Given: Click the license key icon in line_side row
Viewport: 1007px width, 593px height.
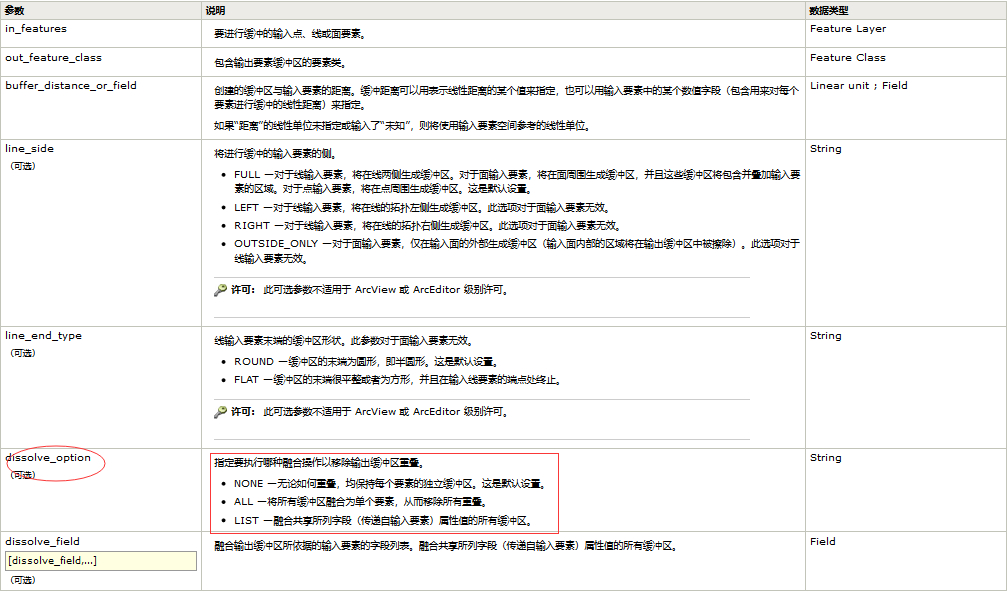Looking at the screenshot, I should pyautogui.click(x=219, y=290).
